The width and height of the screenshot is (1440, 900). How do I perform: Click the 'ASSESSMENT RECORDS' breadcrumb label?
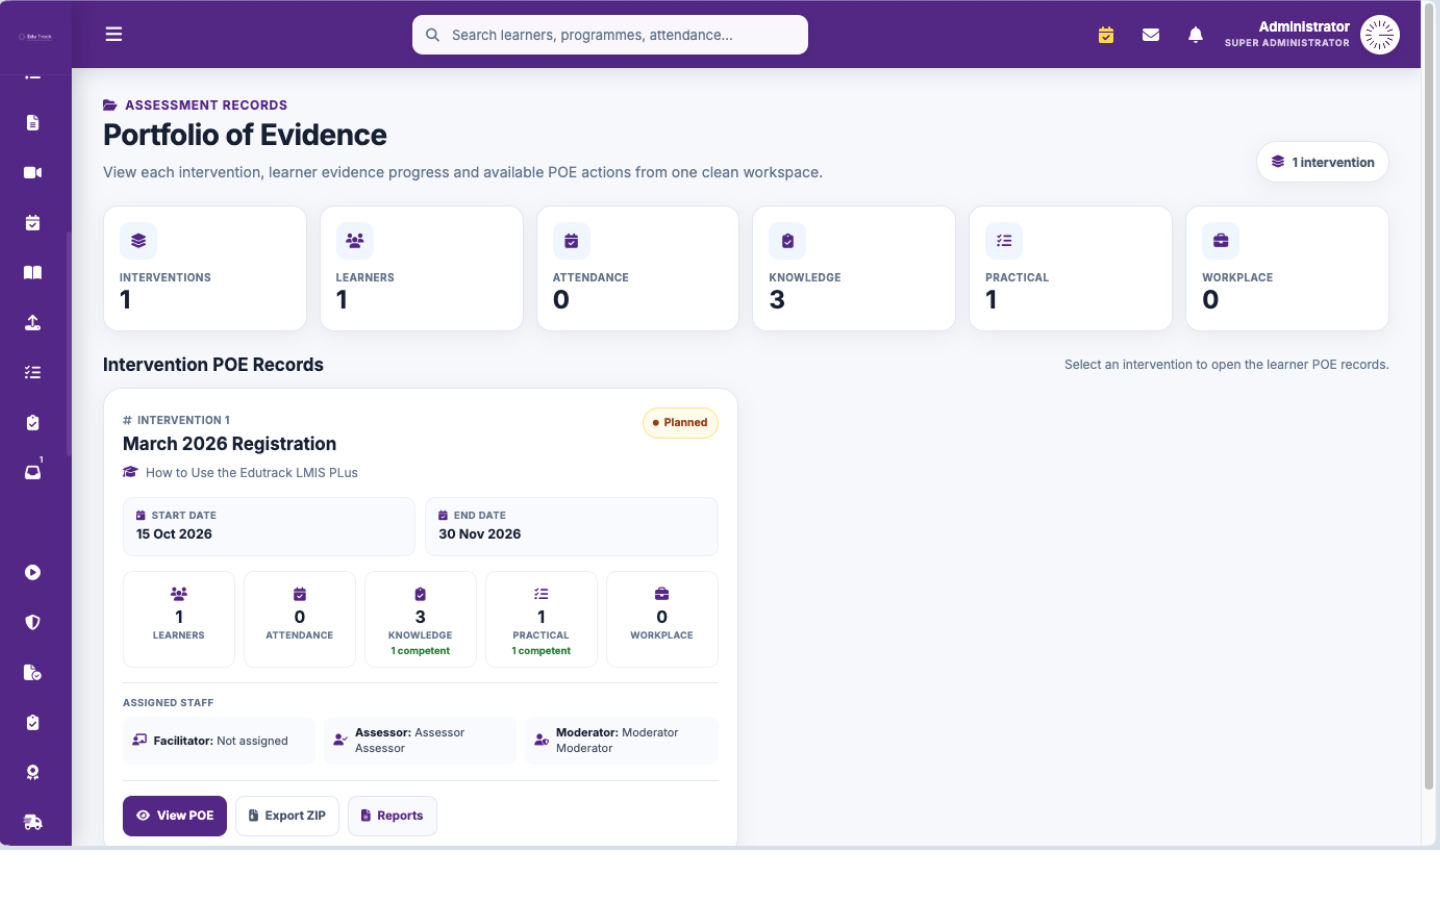(206, 105)
